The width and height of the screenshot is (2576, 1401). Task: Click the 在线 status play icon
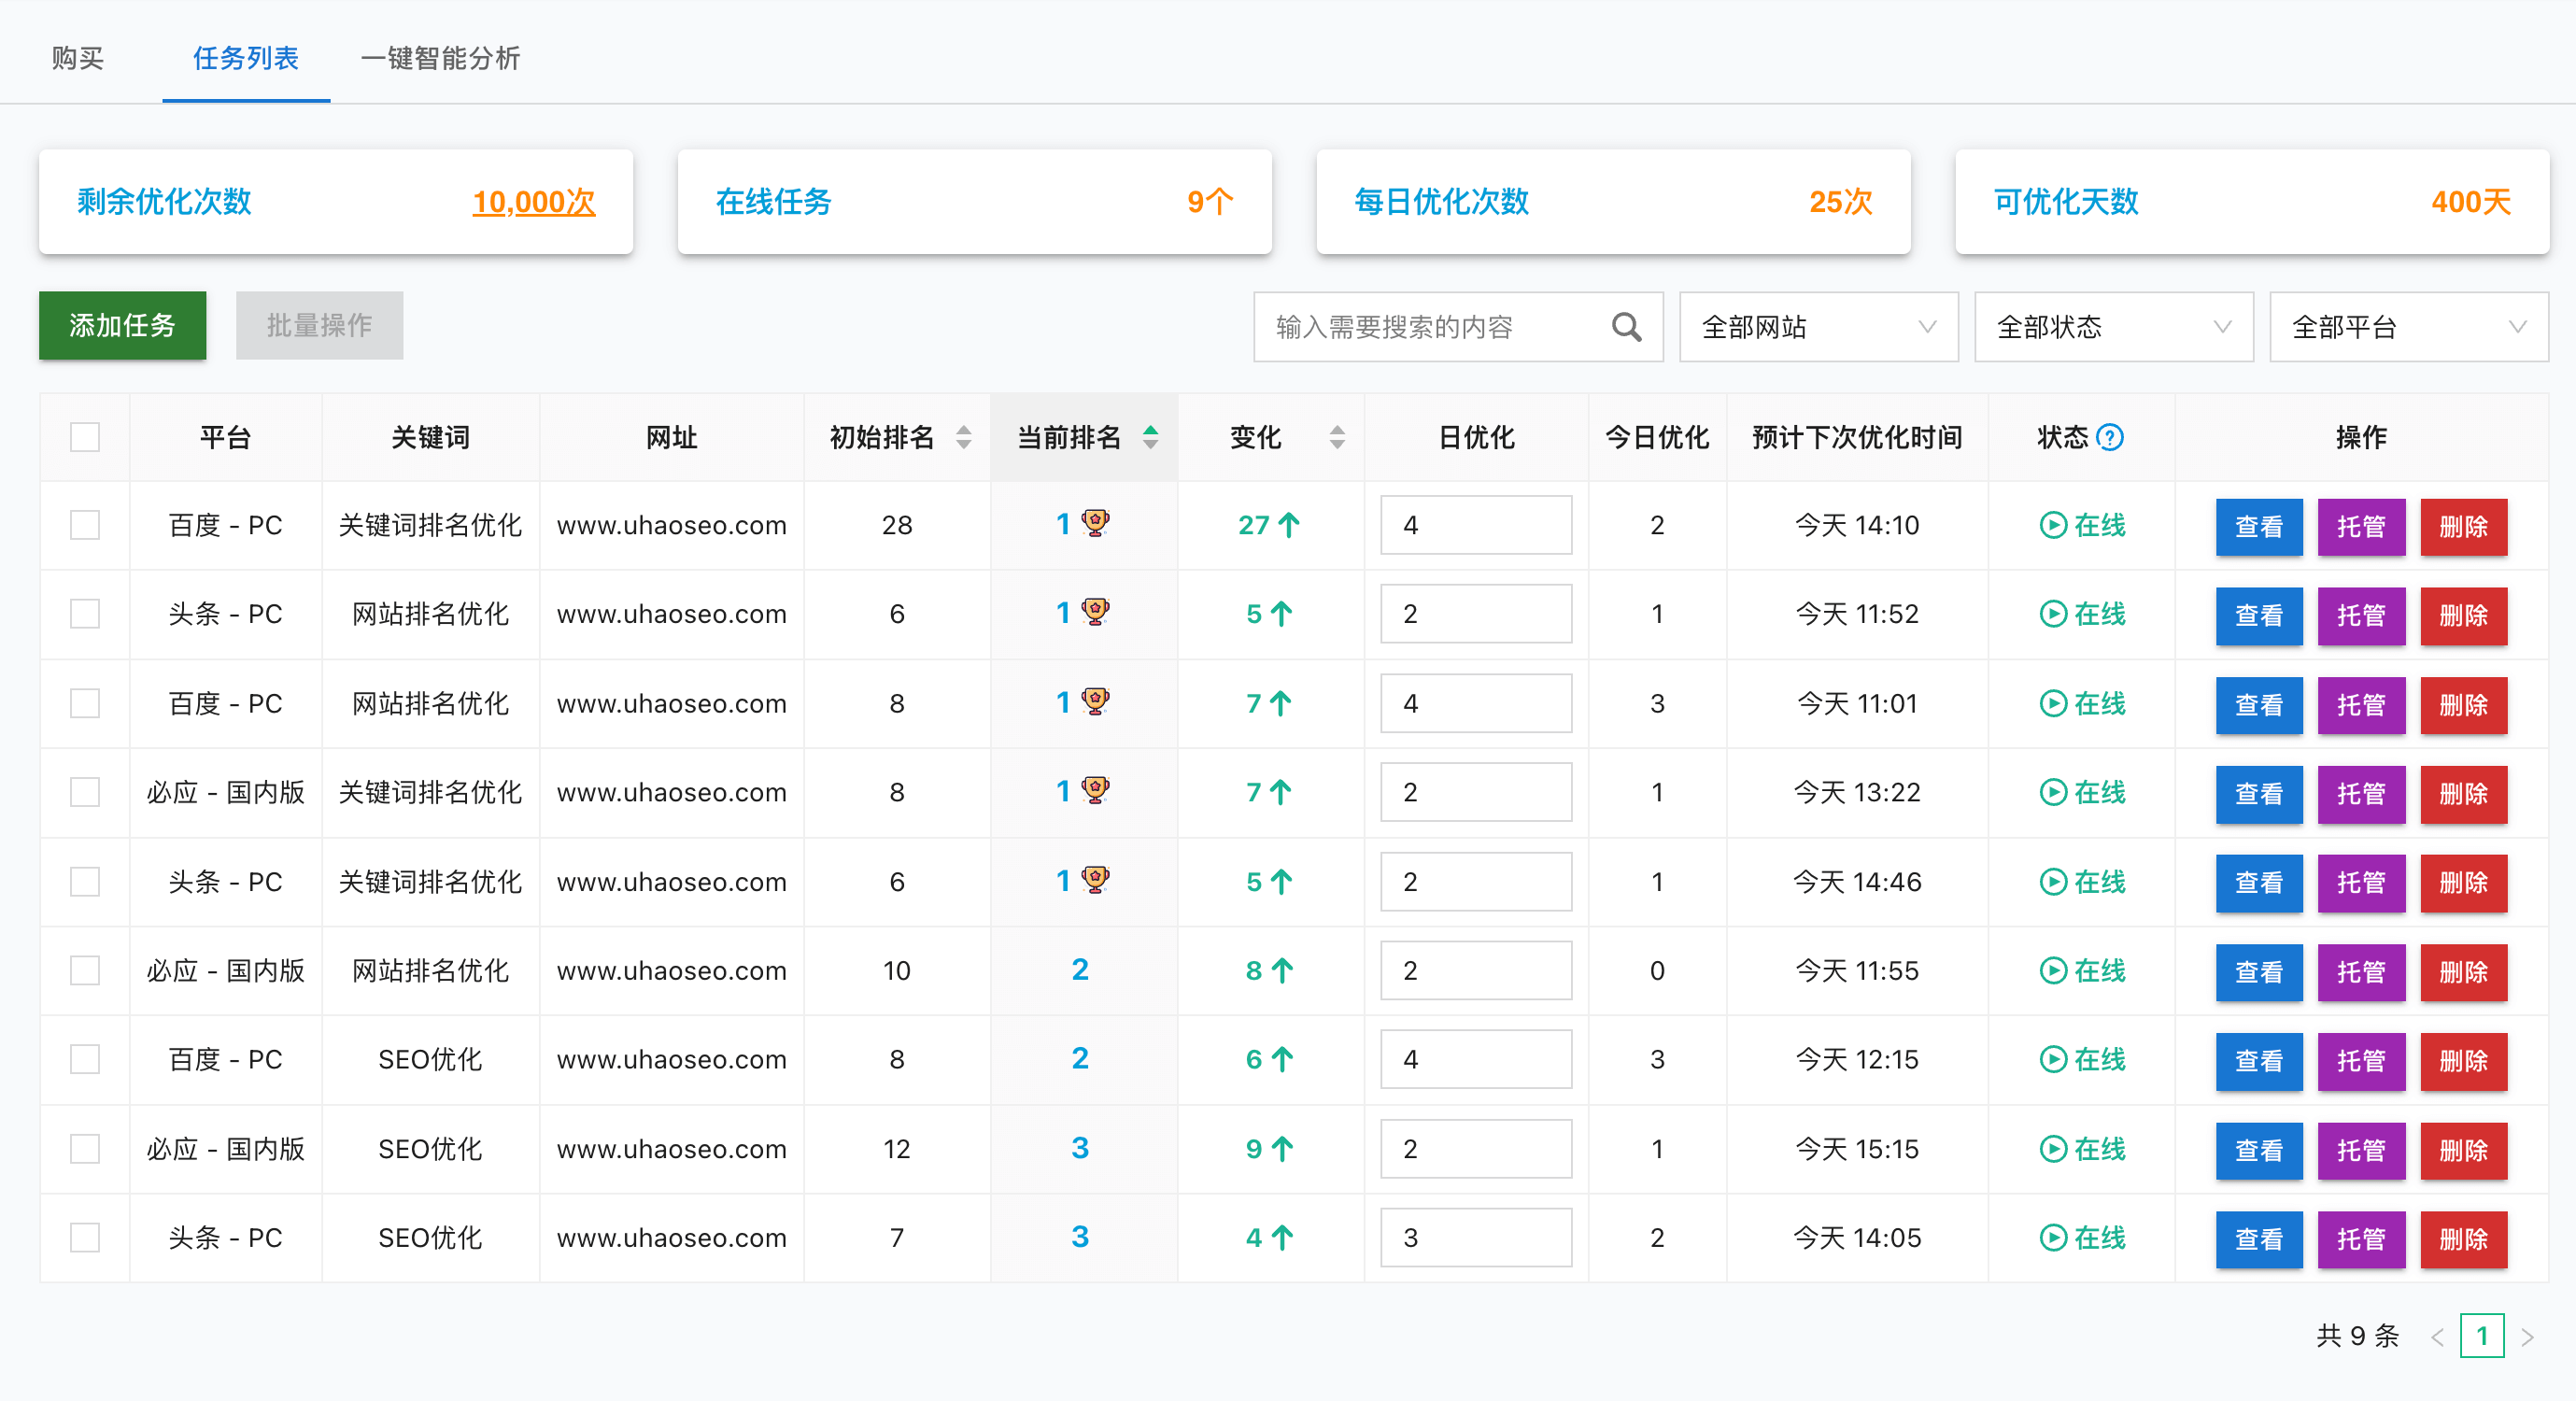pos(2053,526)
